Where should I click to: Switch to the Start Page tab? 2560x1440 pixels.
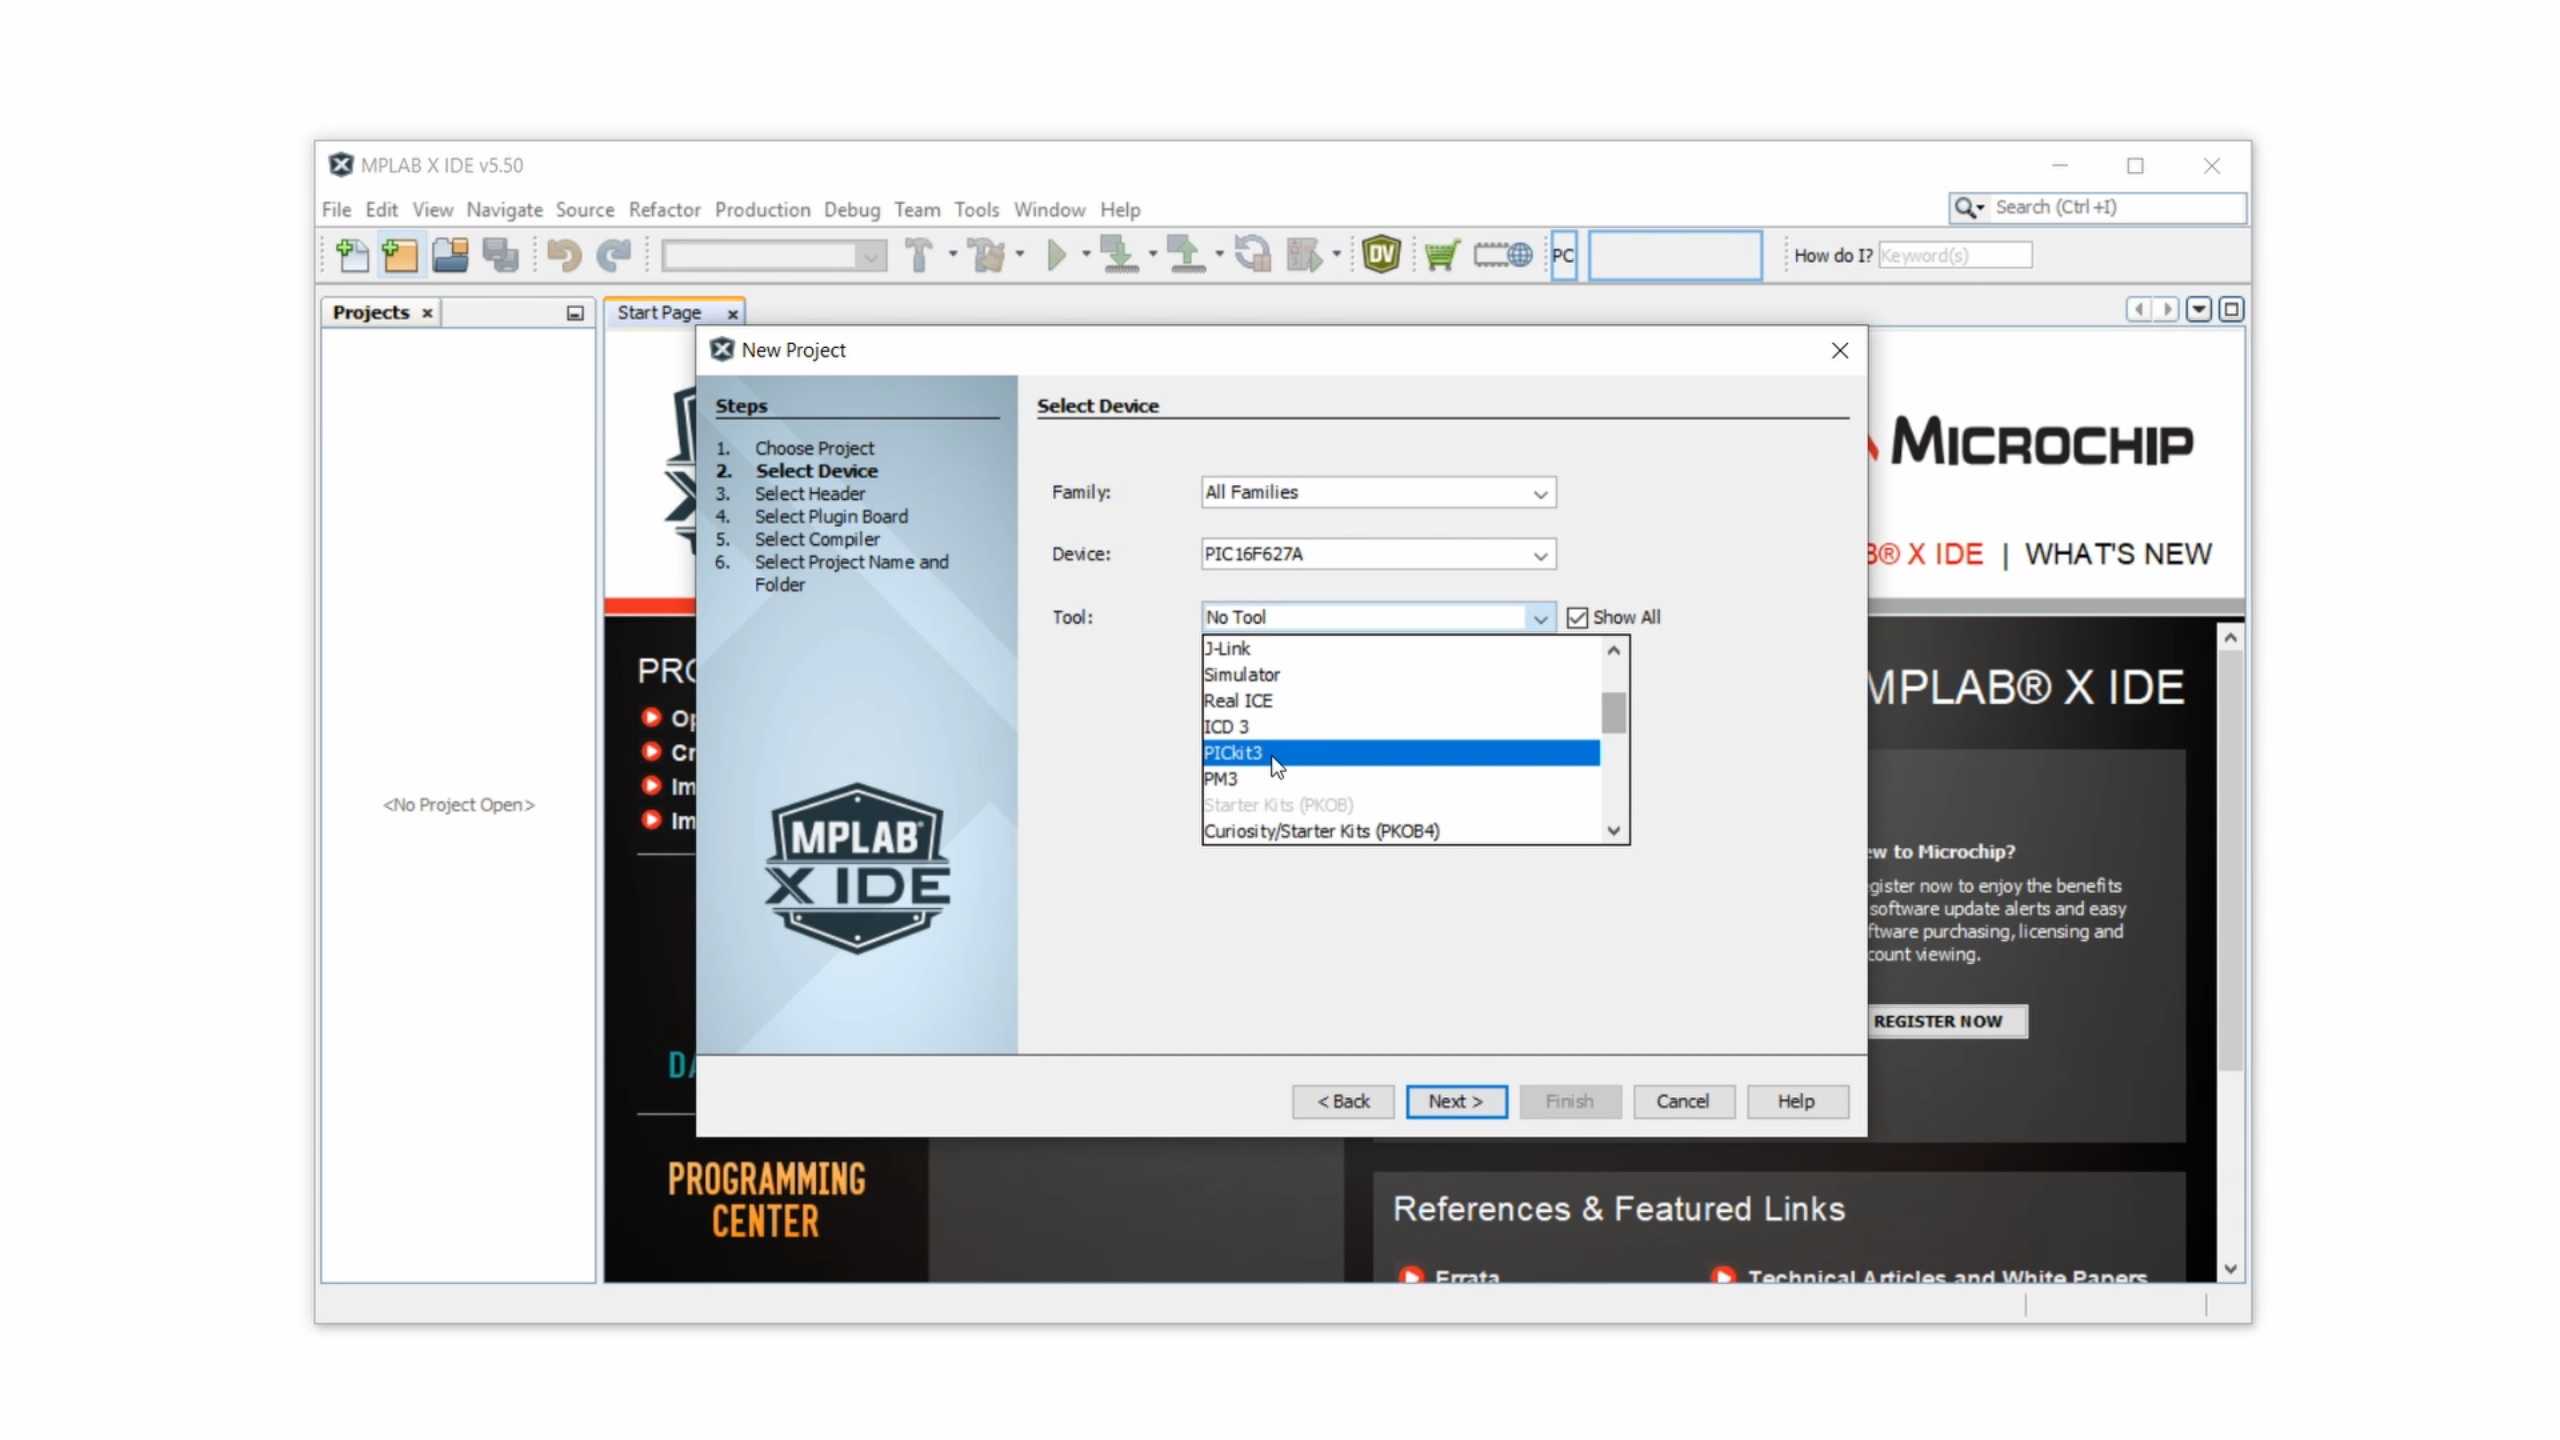pos(659,313)
